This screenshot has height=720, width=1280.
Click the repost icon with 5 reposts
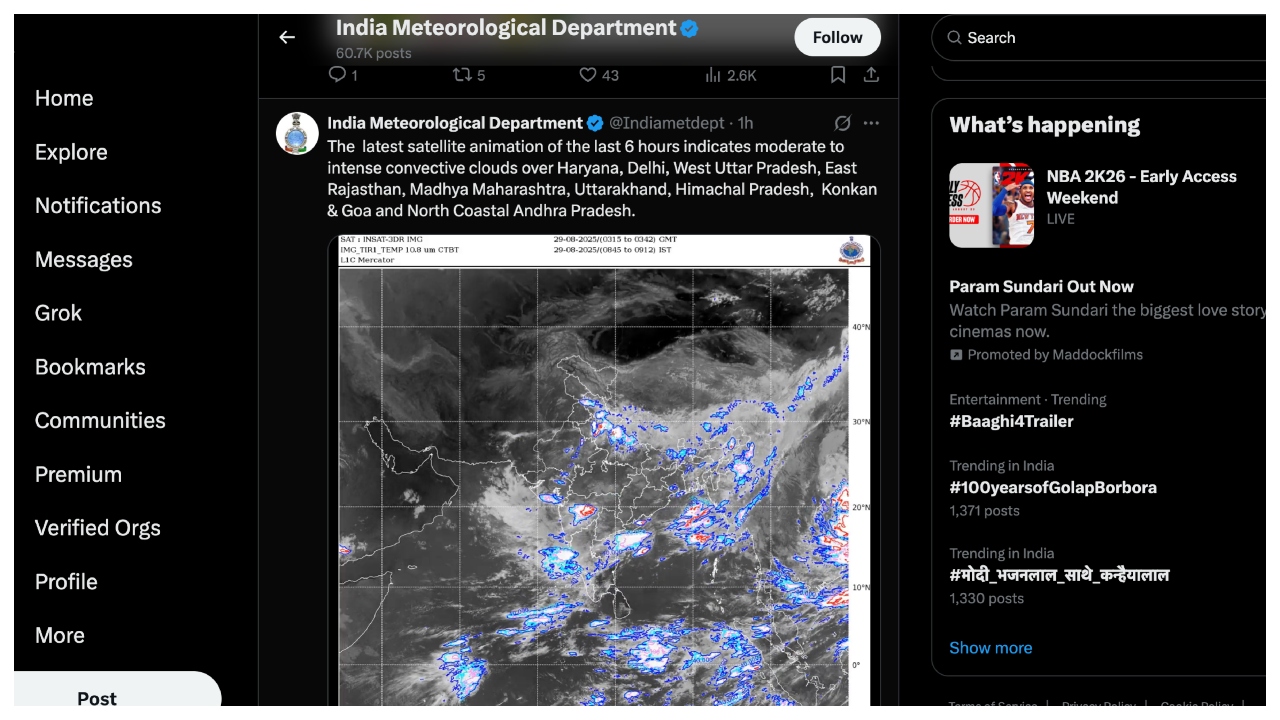coord(462,75)
